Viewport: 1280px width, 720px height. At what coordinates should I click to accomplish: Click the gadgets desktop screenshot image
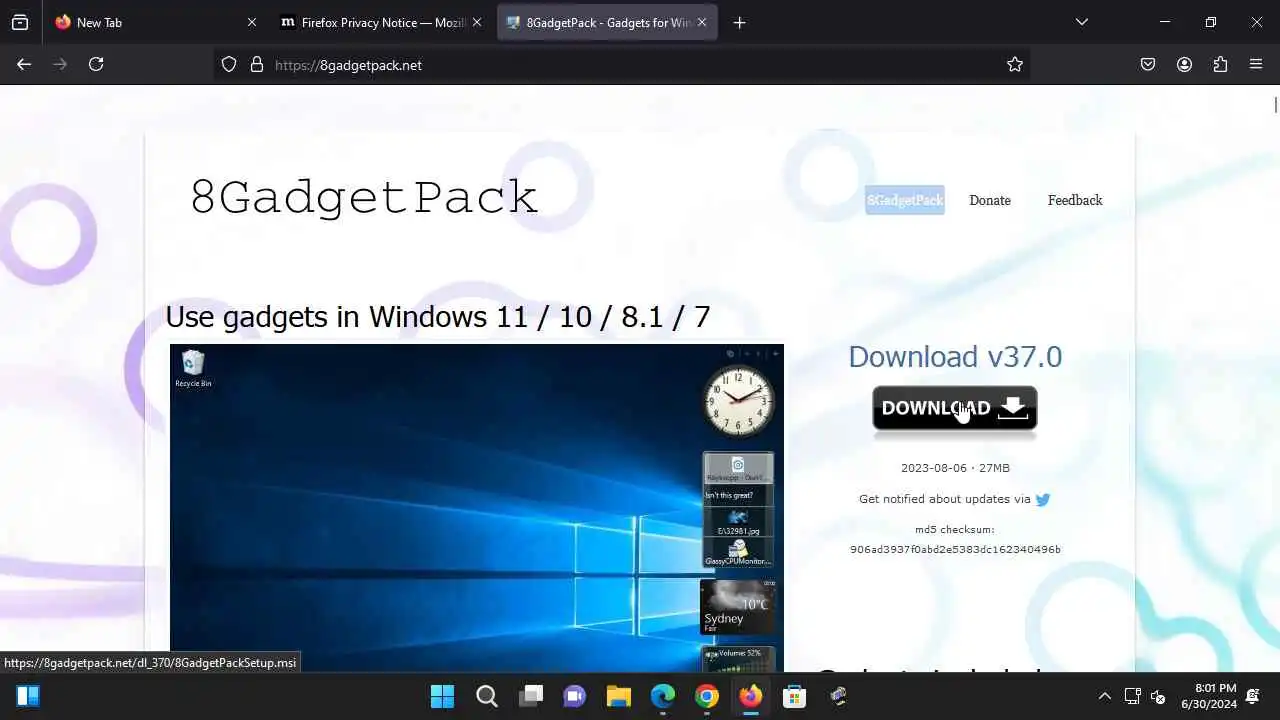point(477,507)
